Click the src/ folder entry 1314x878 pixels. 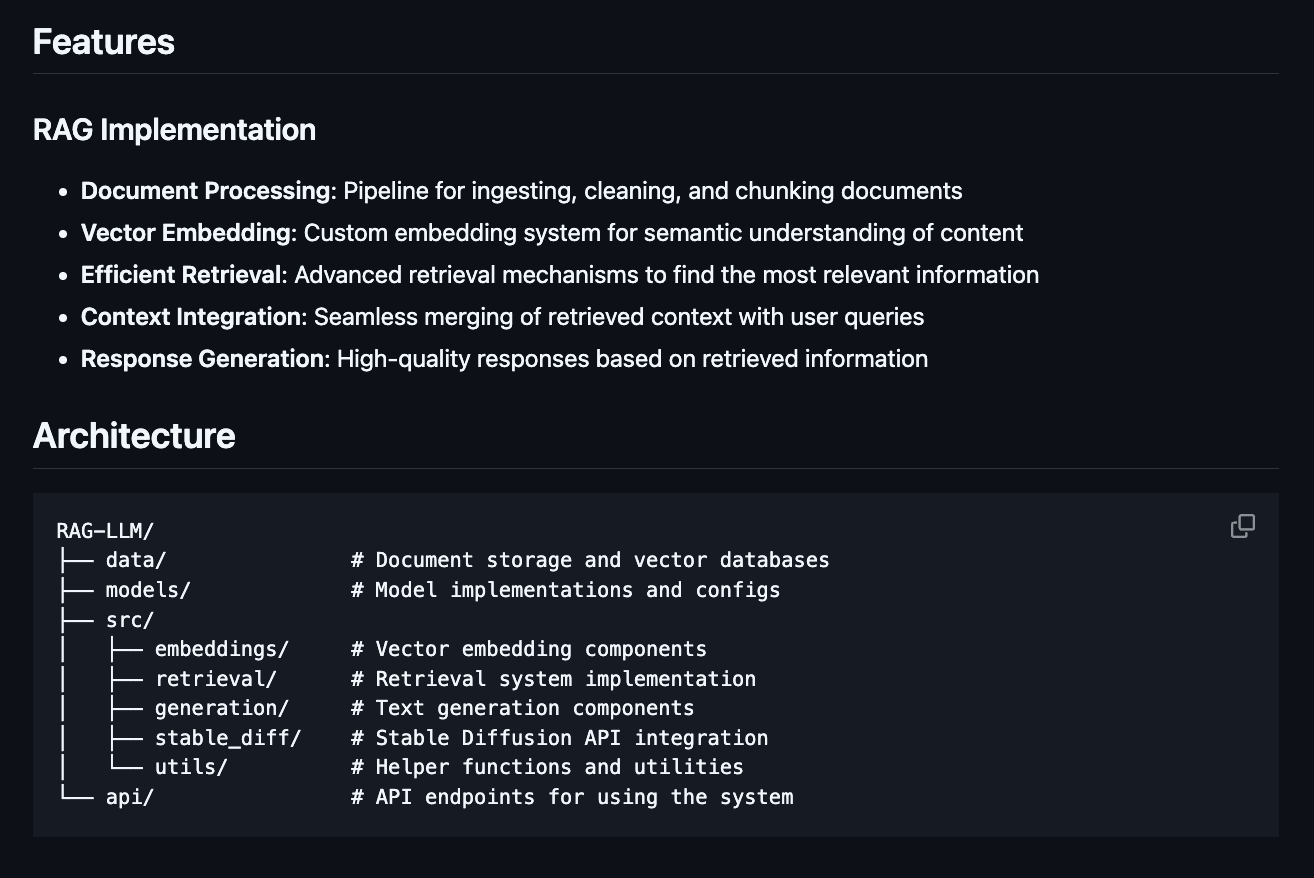pos(130,620)
